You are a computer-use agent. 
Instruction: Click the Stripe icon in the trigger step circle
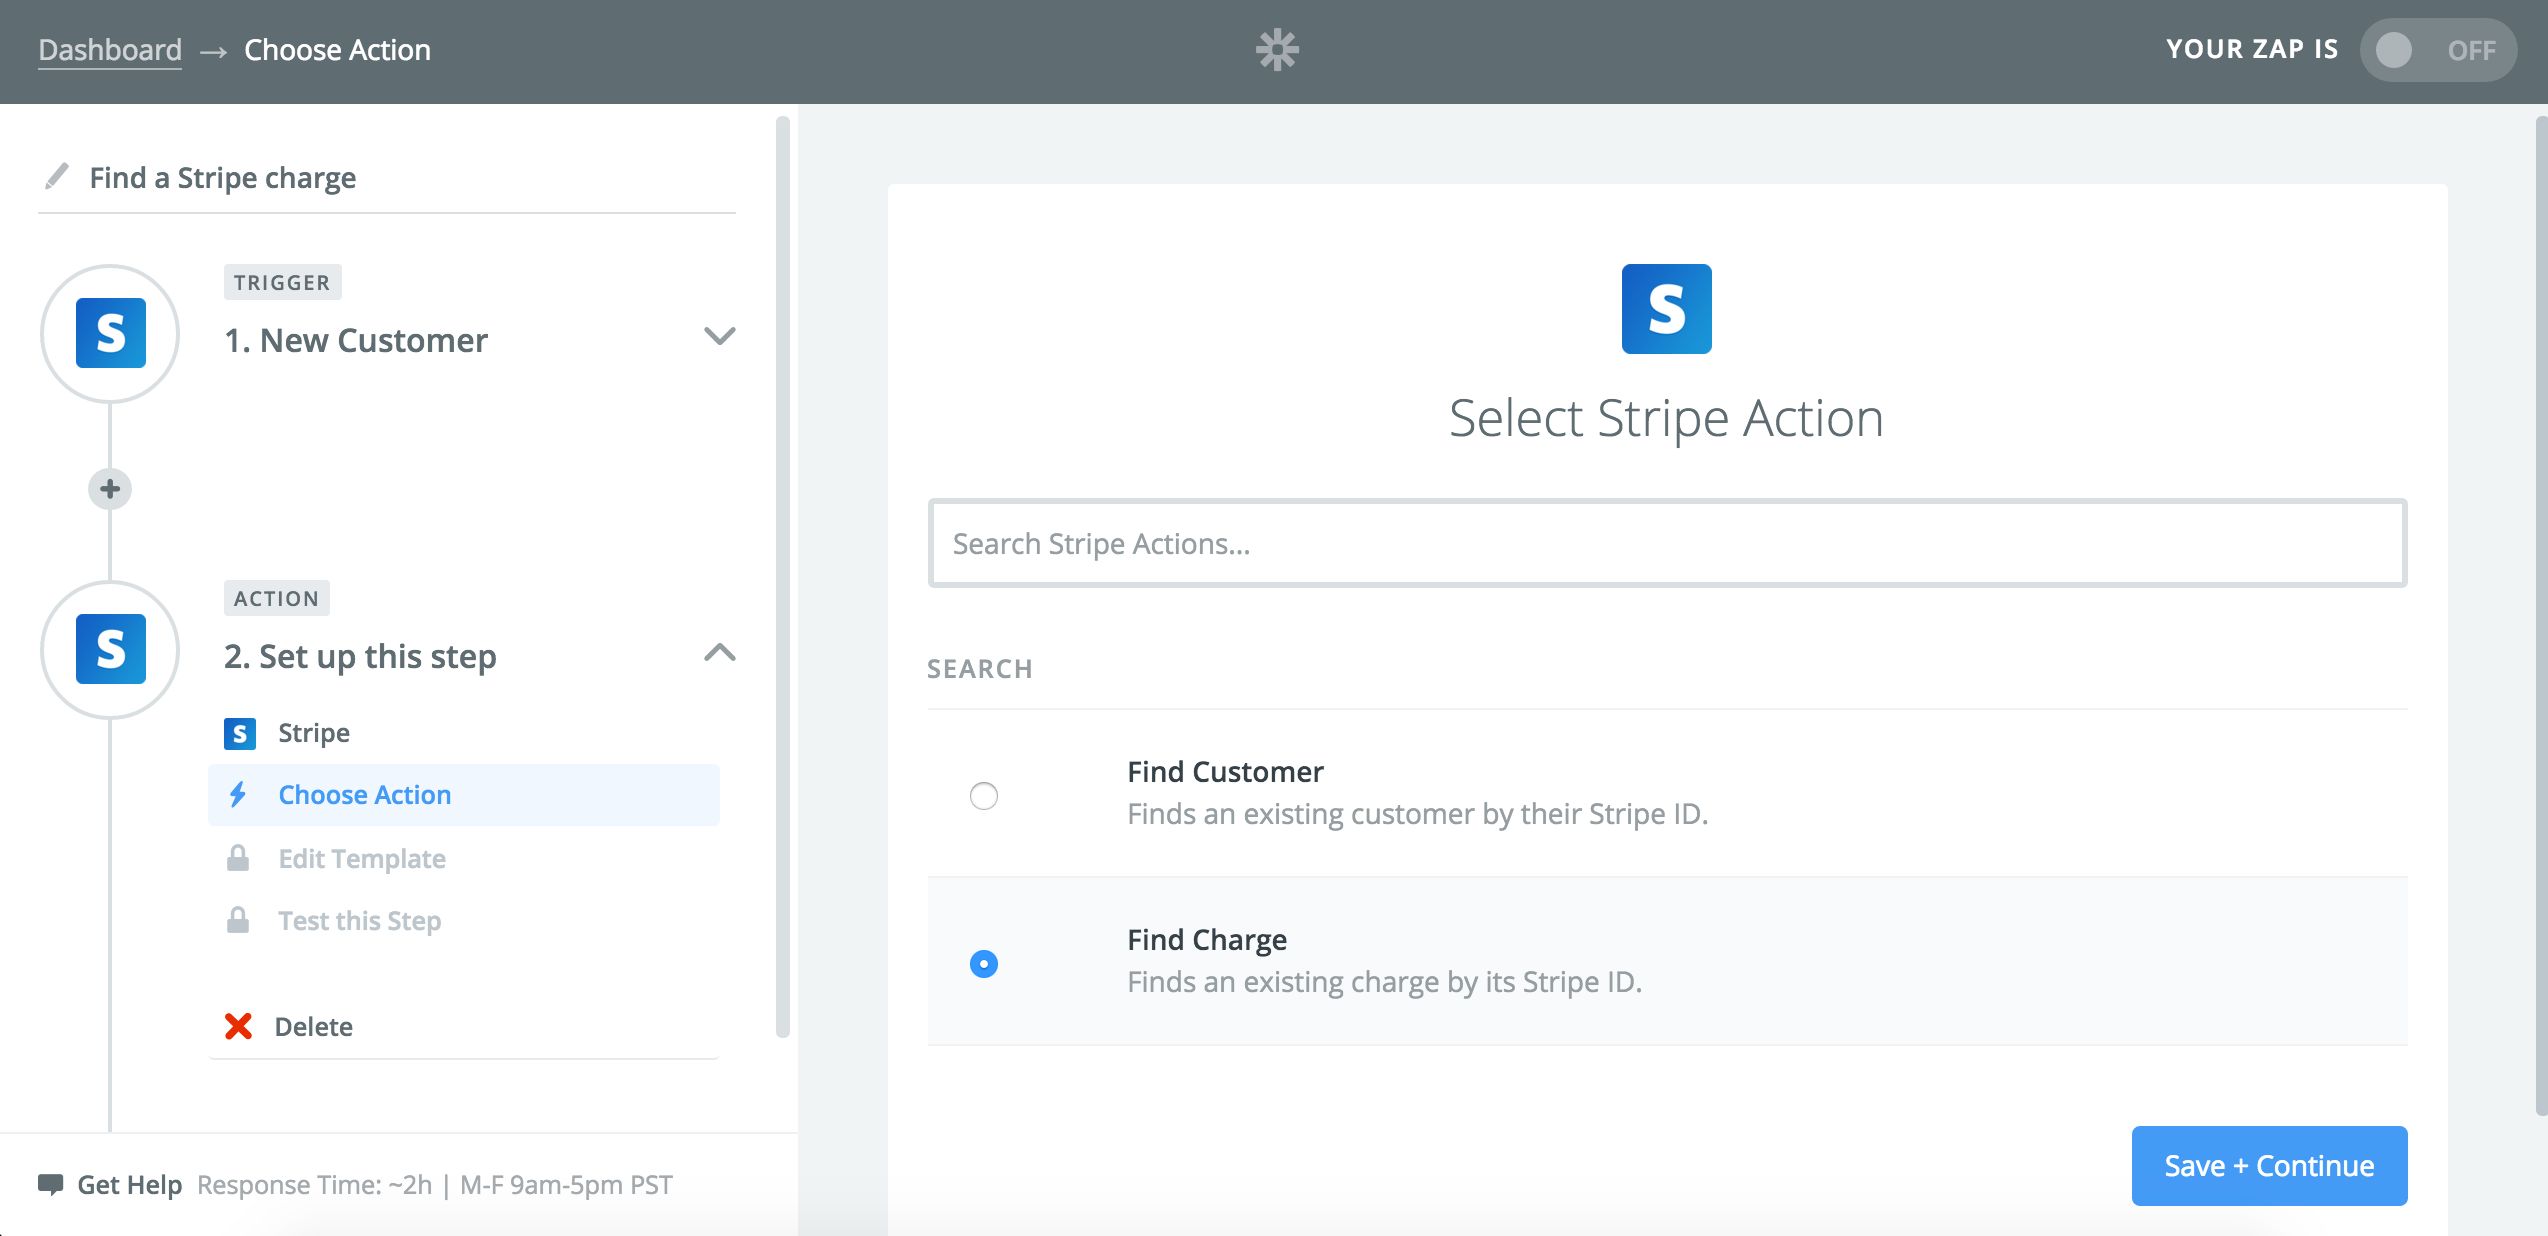pos(111,333)
